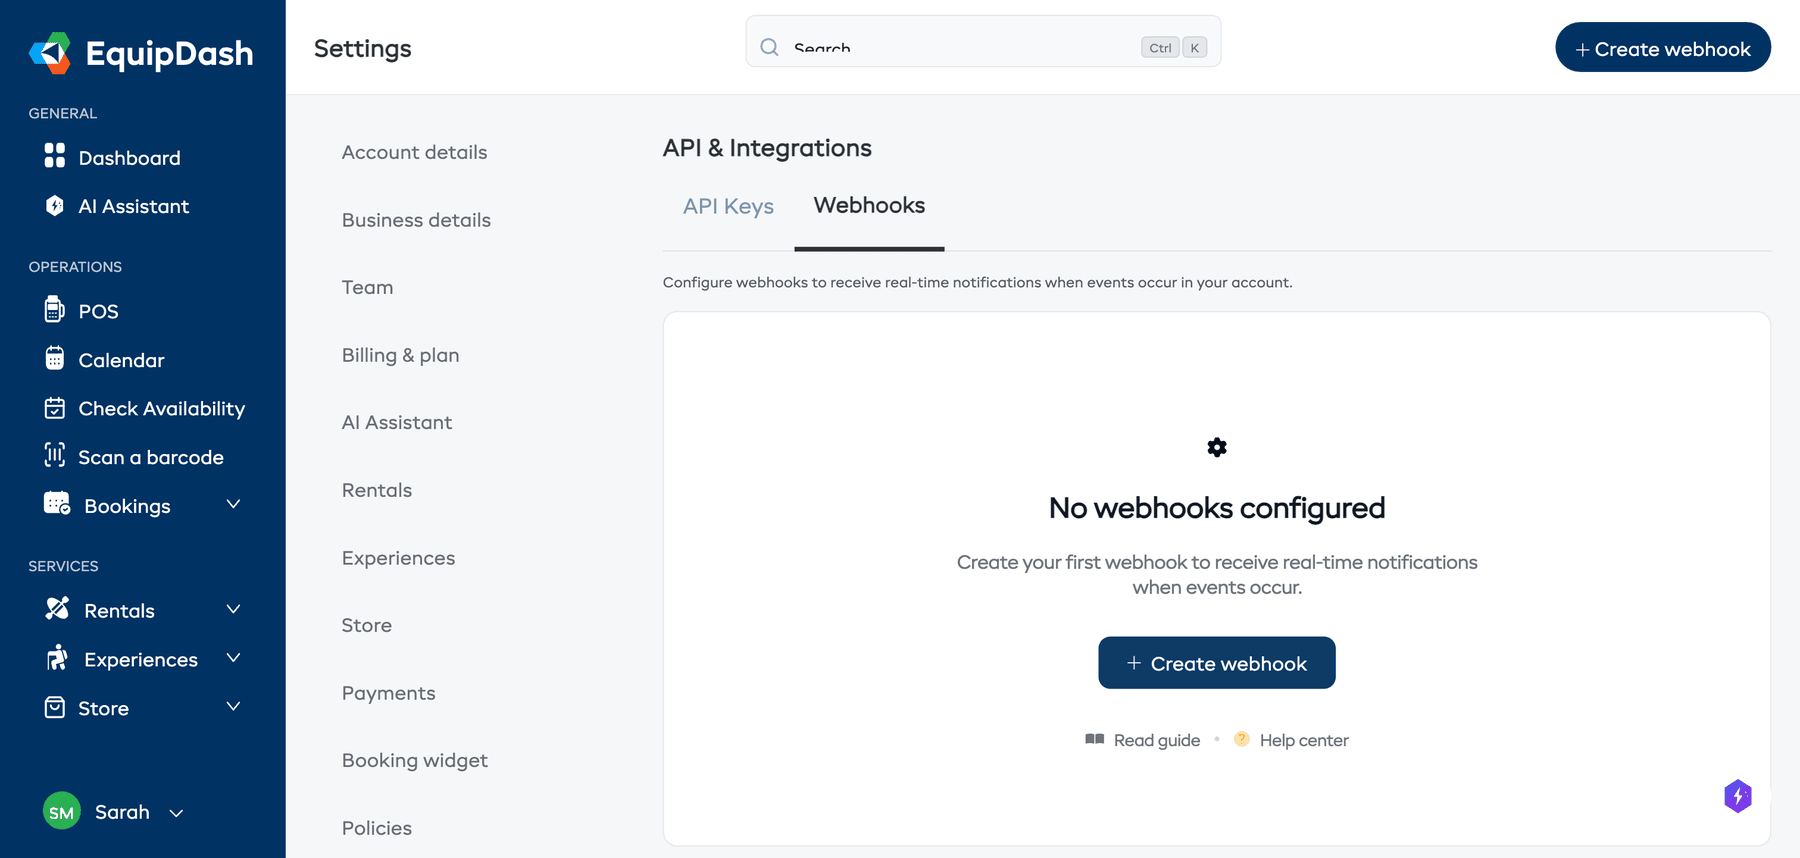
Task: Click the search magnifier icon
Action: [769, 47]
